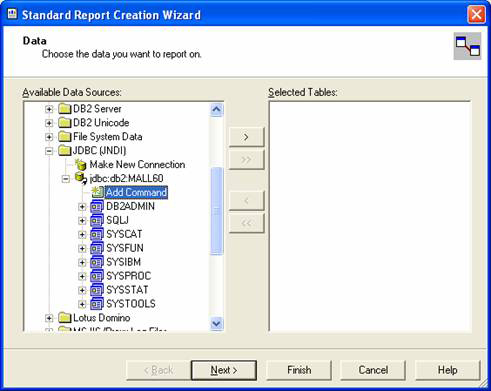
Task: Collapse the jdbc:db2:MALL60 connection node
Action: (66, 179)
